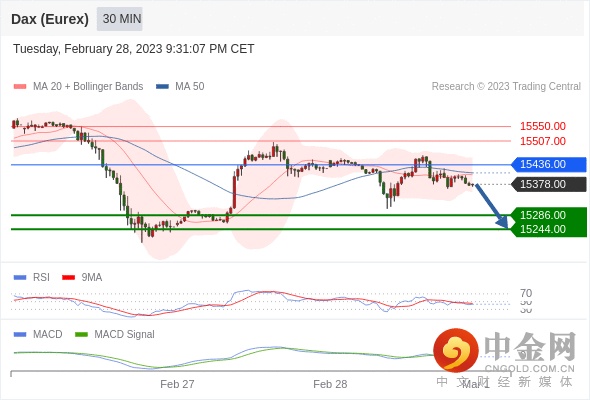590x400 pixels.
Task: Click the 30 MIN timeframe button
Action: click(x=120, y=19)
